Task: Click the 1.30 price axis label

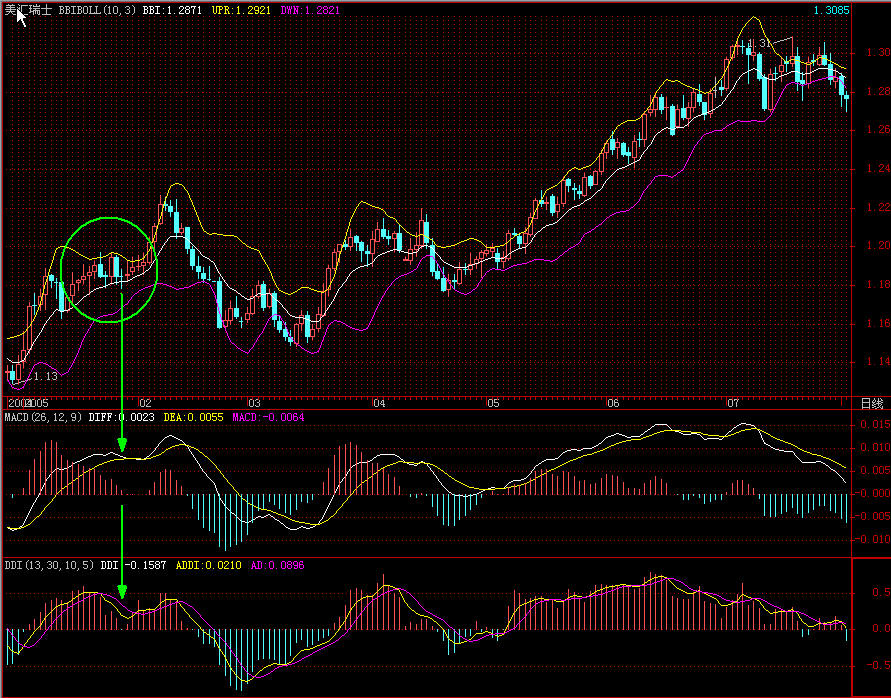Action: pyautogui.click(x=878, y=52)
